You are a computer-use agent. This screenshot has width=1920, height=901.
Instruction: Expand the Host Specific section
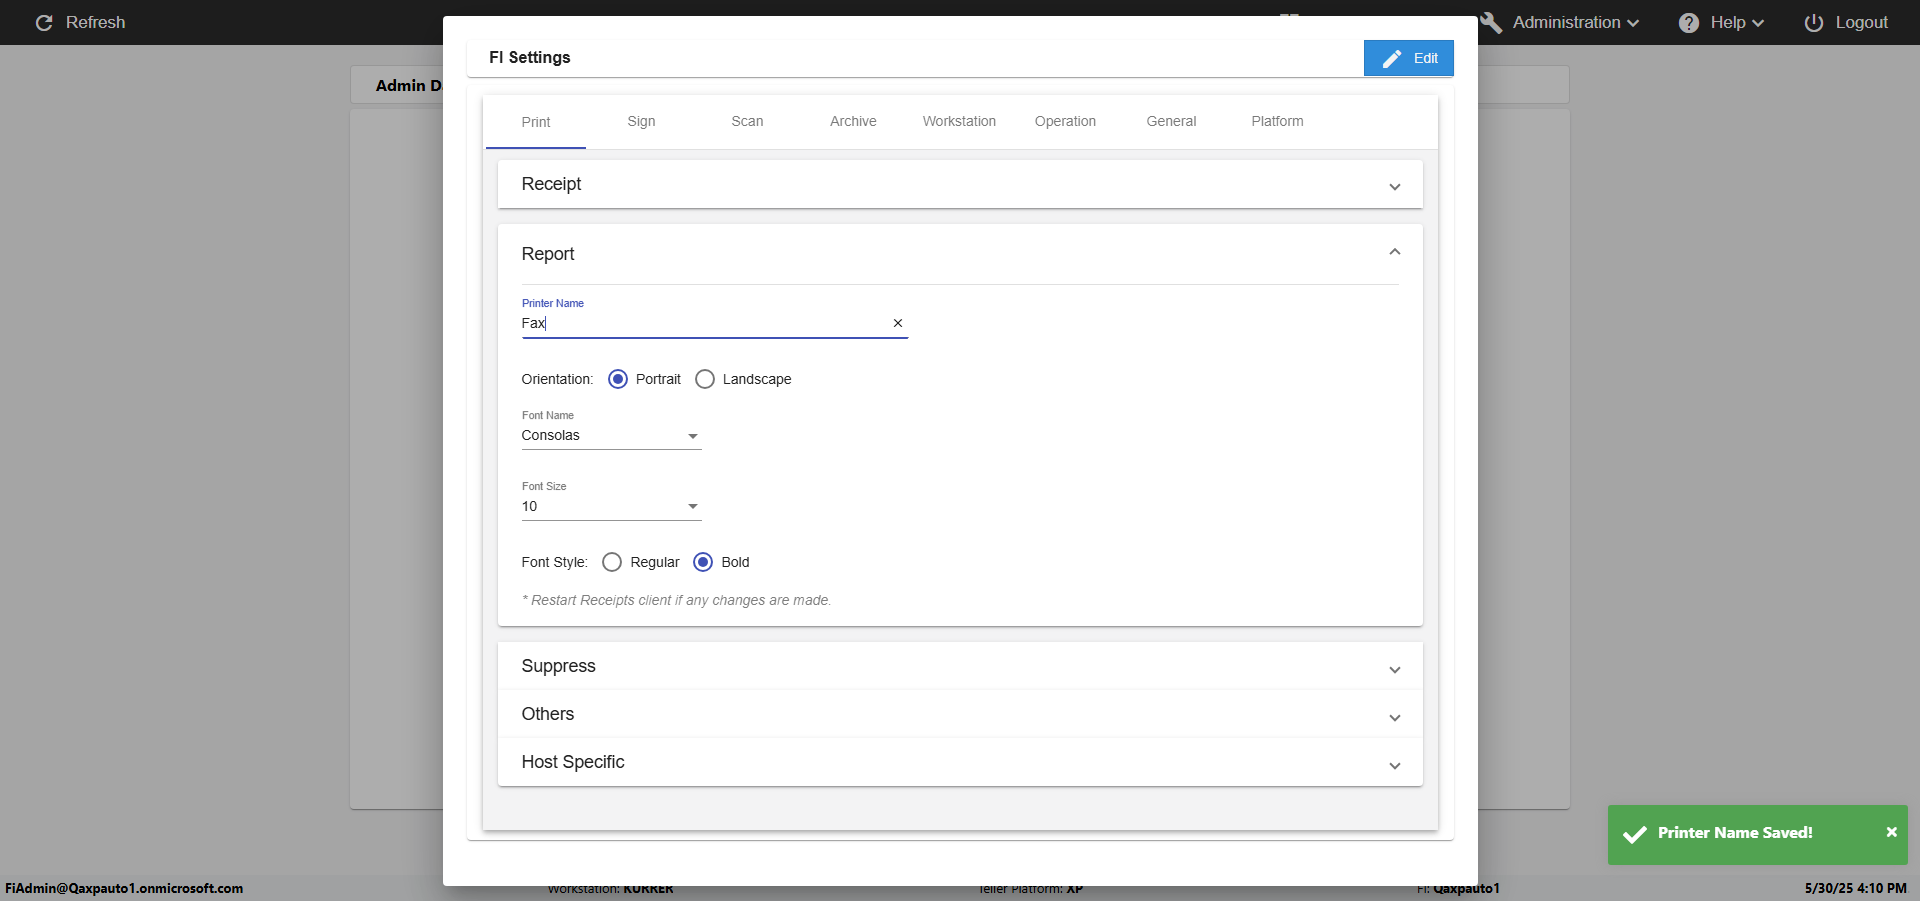point(1394,766)
